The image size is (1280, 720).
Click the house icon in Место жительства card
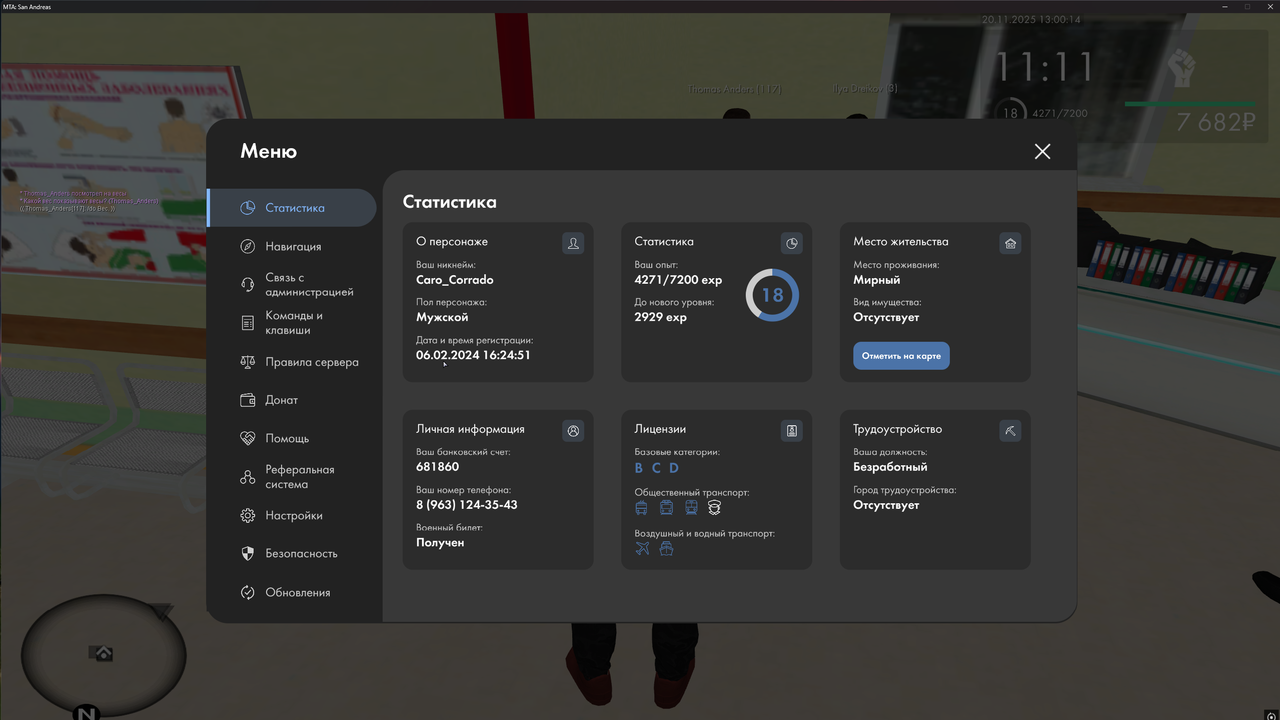(1010, 243)
